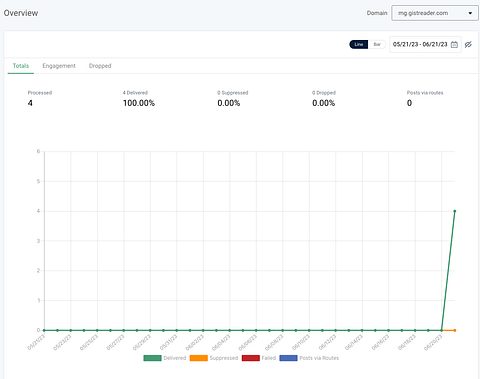Expand the Domain dropdown arrow
Image resolution: width=480 pixels, height=379 pixels.
point(470,13)
